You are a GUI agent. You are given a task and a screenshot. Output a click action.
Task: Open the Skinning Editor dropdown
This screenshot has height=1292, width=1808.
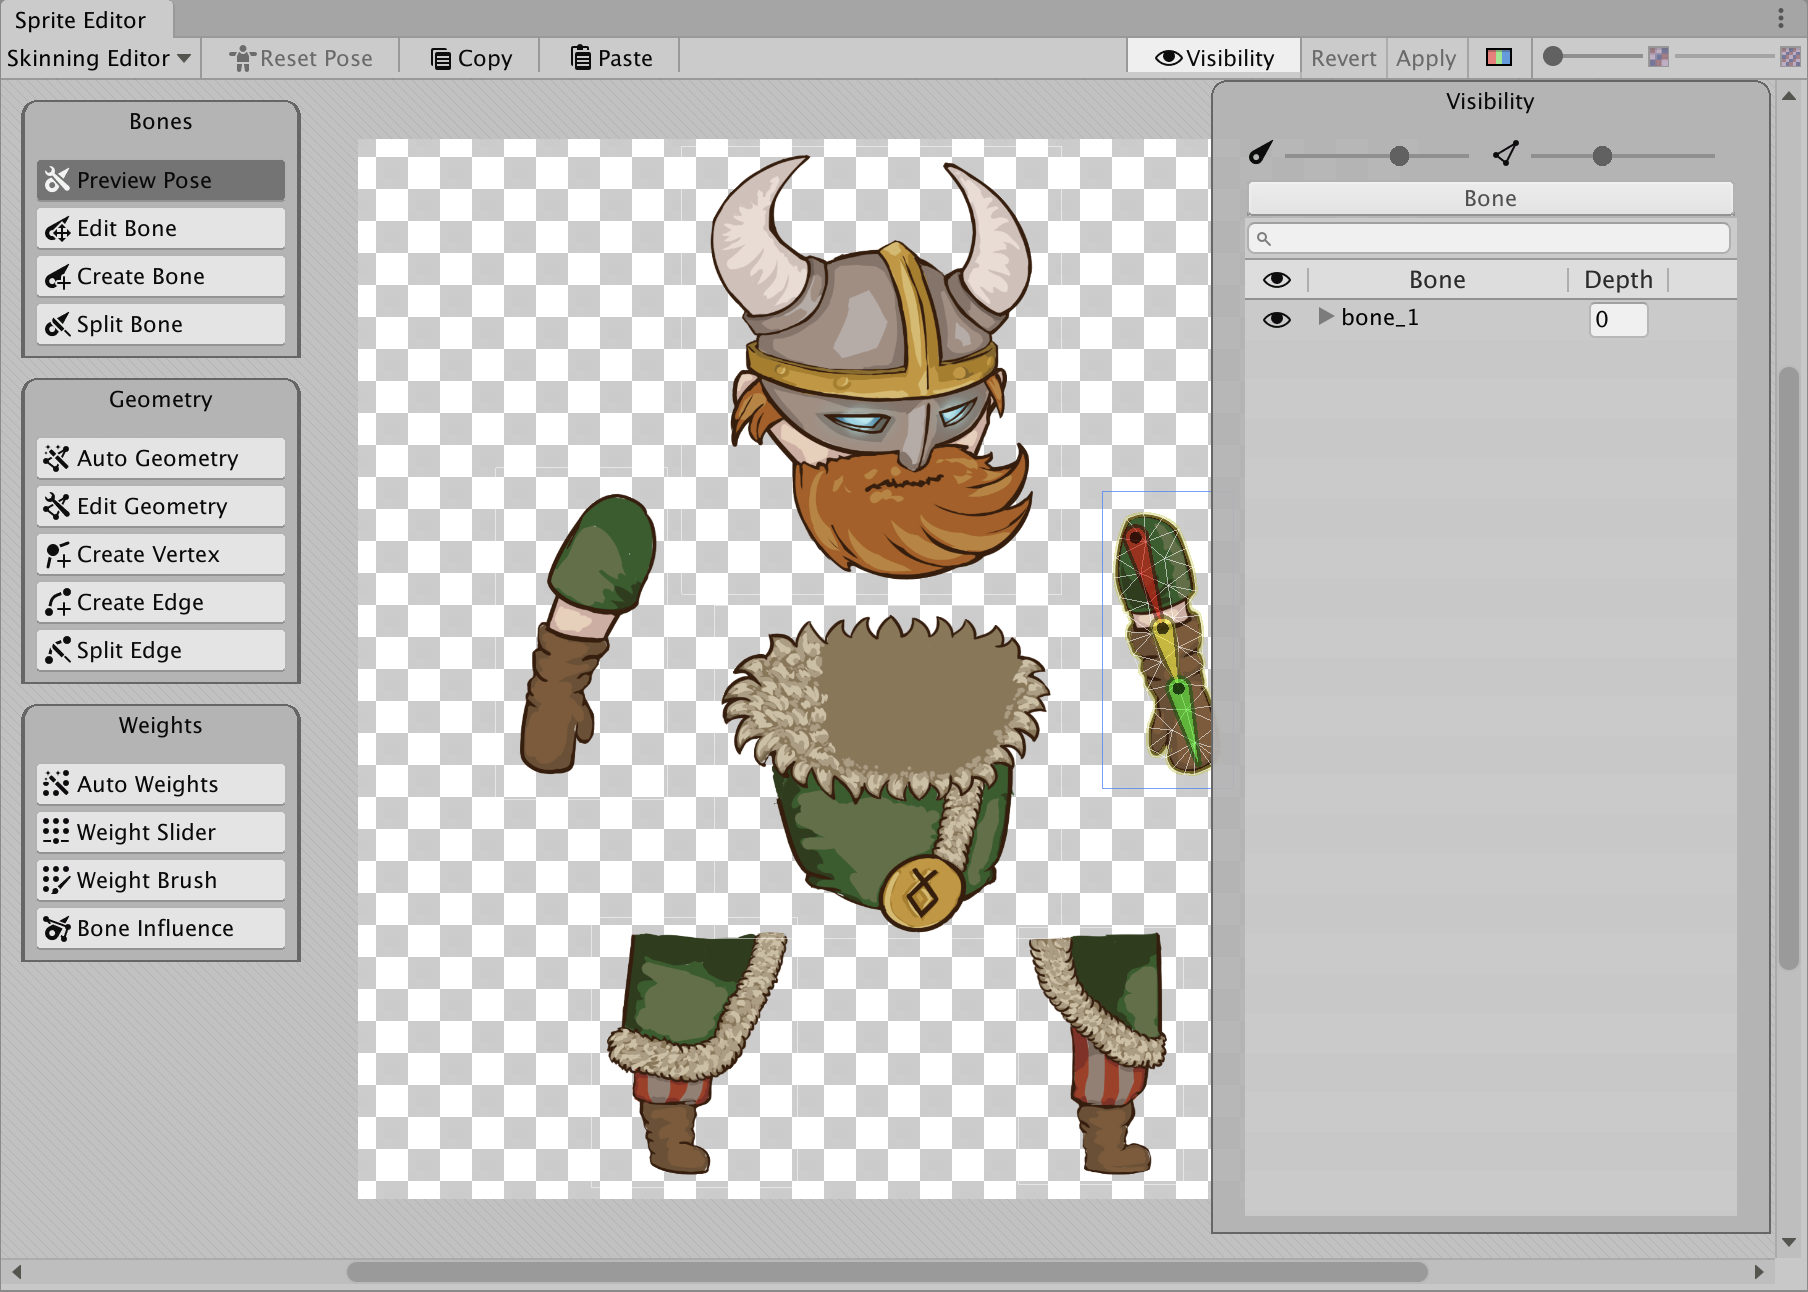(99, 58)
